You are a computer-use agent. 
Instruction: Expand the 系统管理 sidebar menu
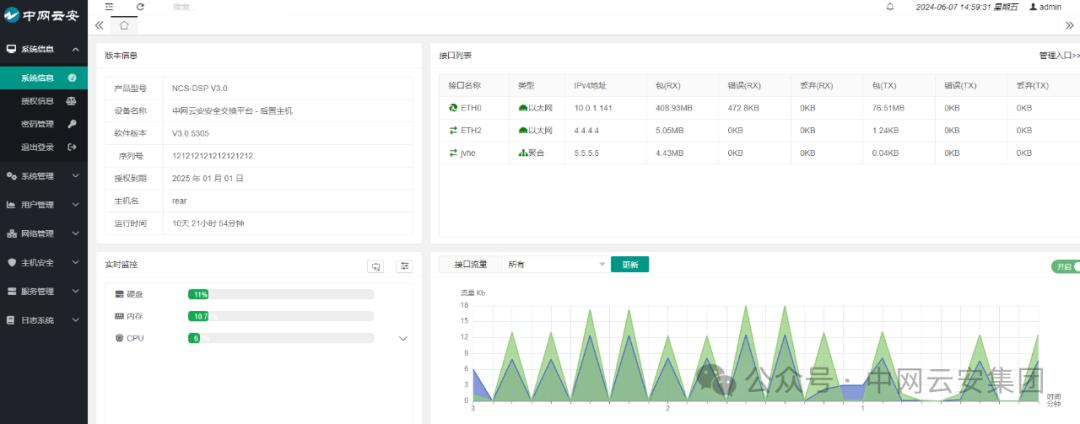(x=43, y=176)
